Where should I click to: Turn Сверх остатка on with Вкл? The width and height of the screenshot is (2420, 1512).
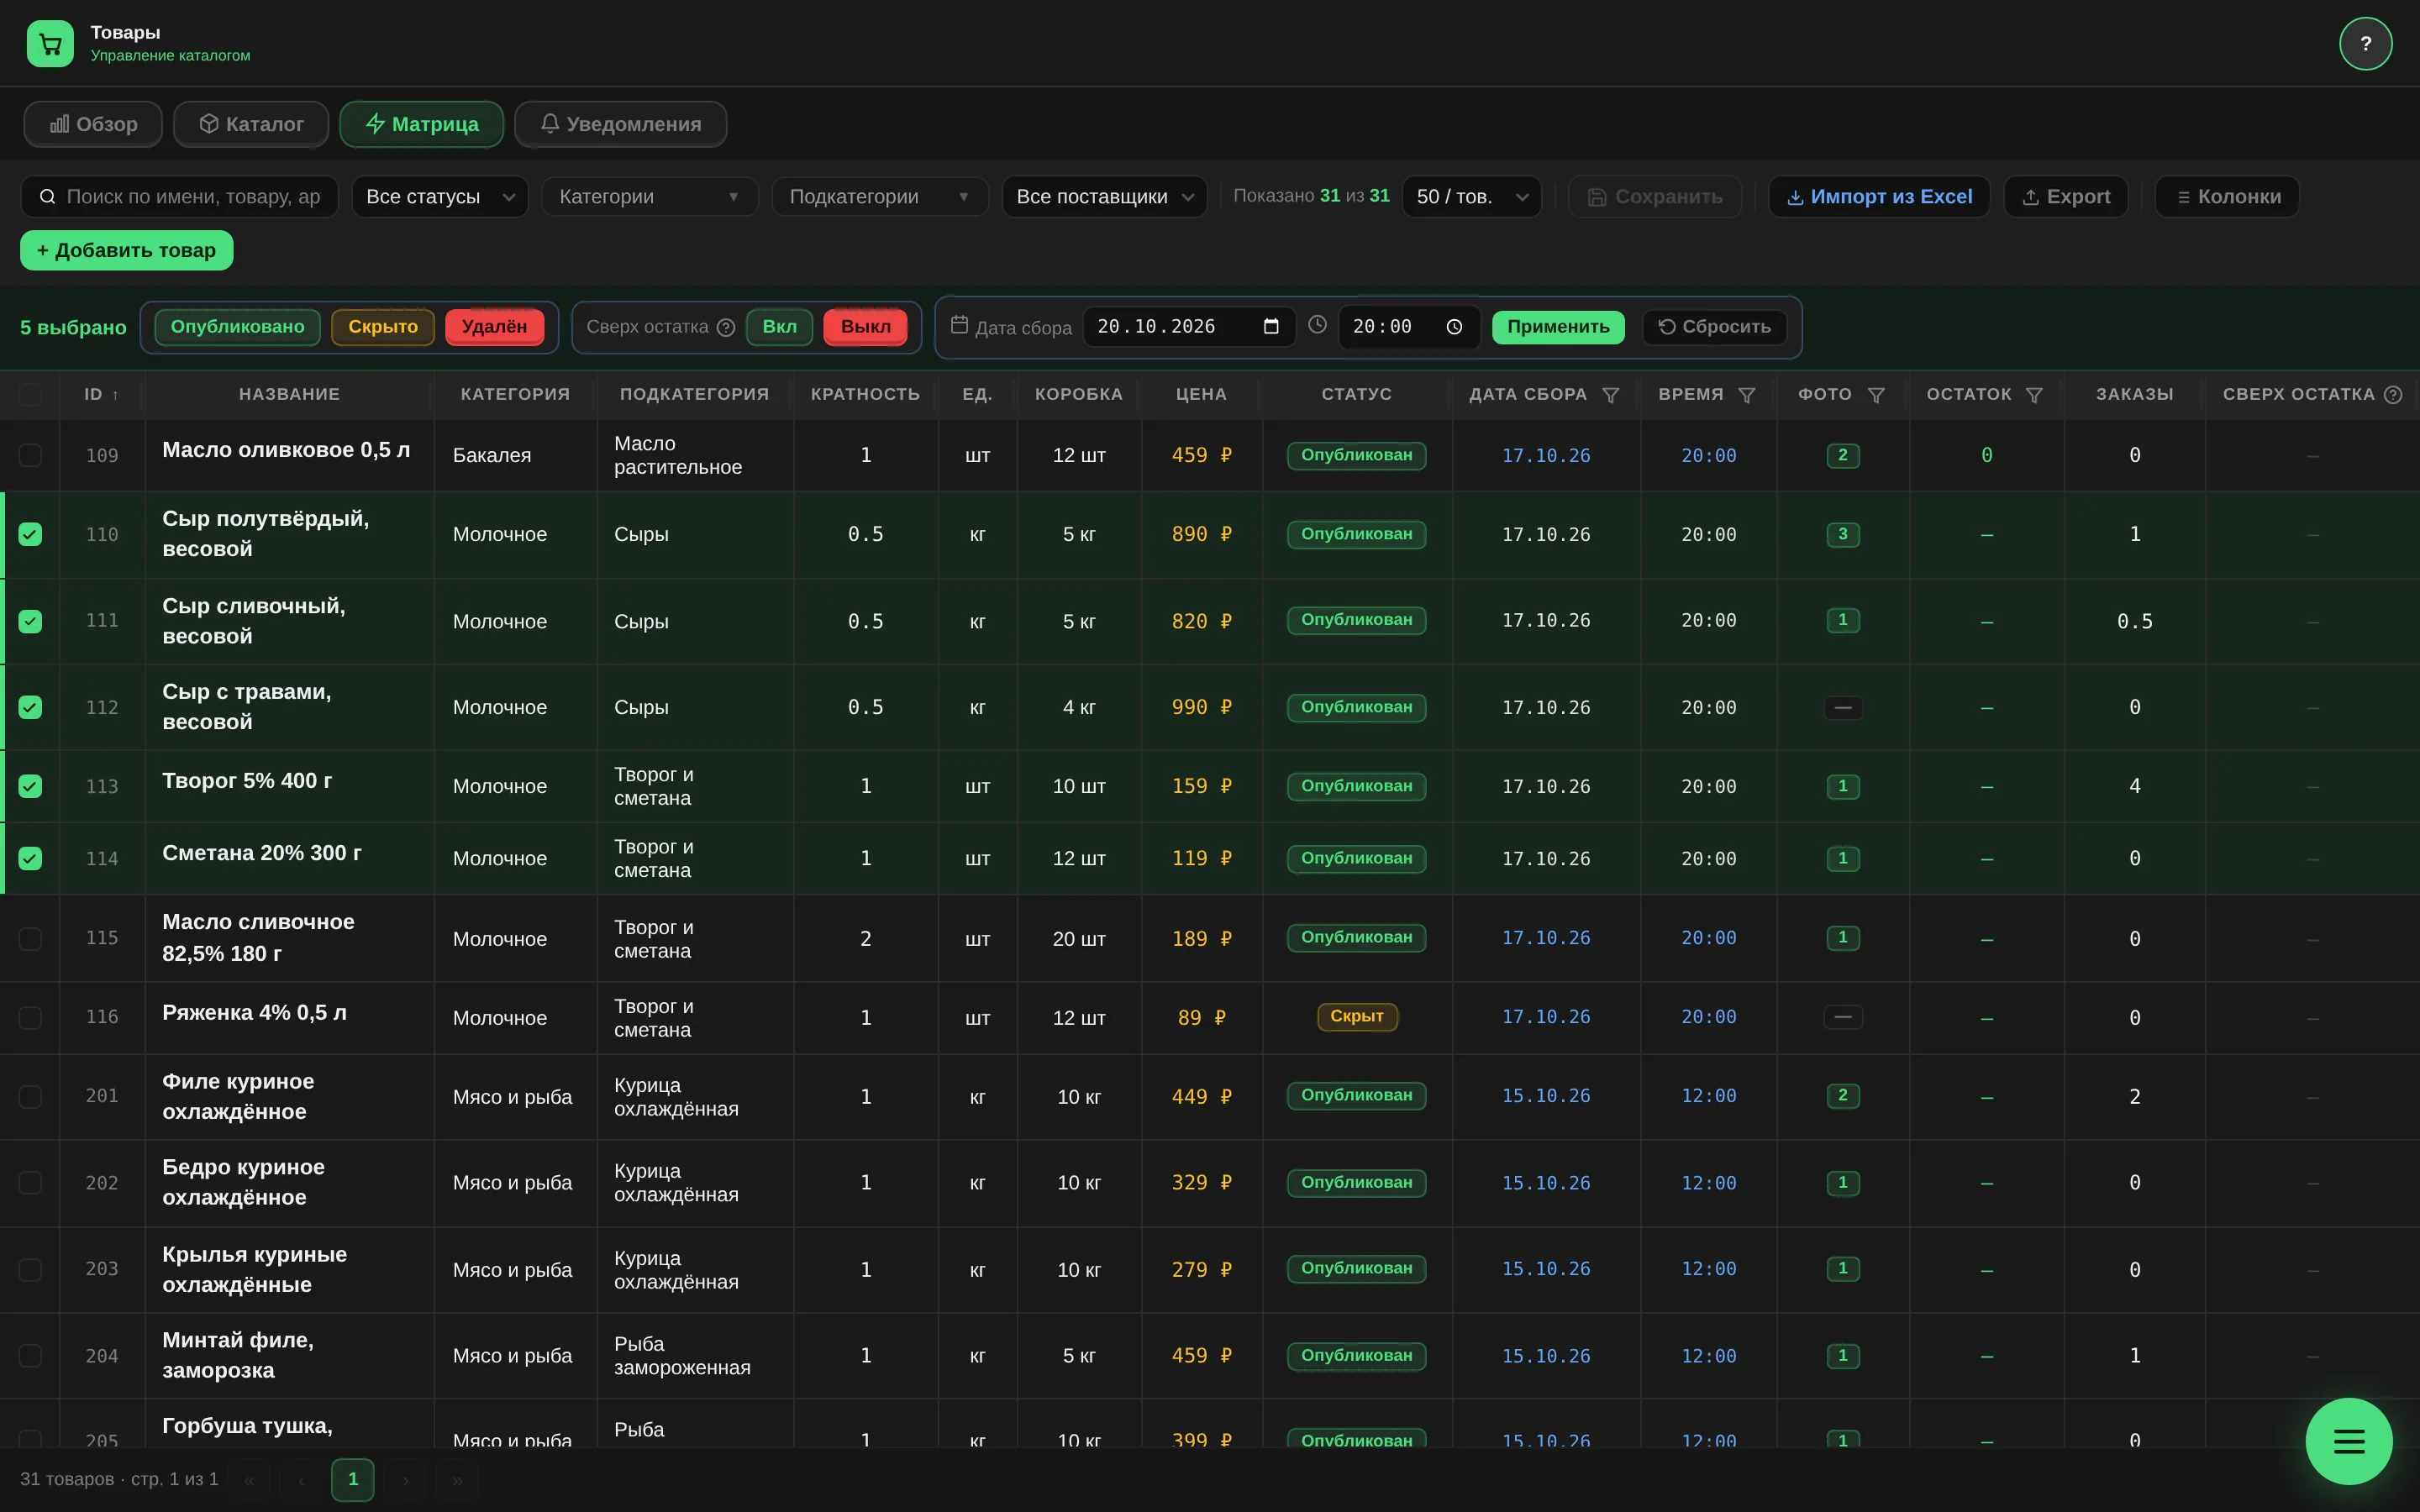(779, 327)
